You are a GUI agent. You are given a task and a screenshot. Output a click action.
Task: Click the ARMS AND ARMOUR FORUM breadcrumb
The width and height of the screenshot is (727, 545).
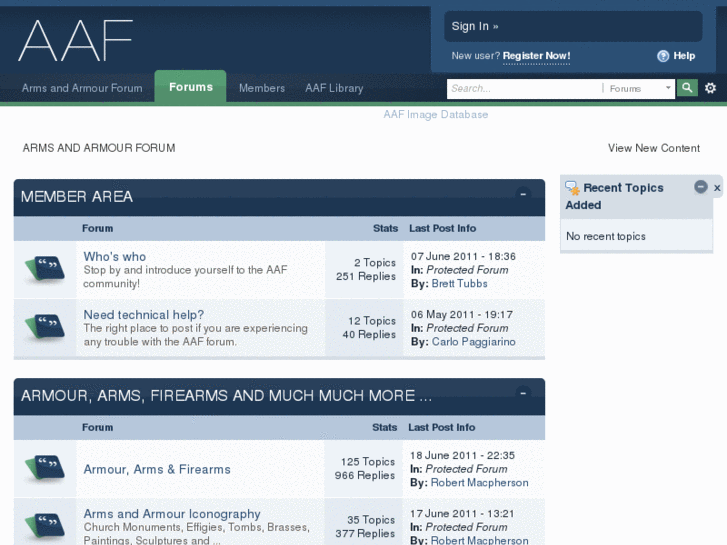(x=99, y=148)
